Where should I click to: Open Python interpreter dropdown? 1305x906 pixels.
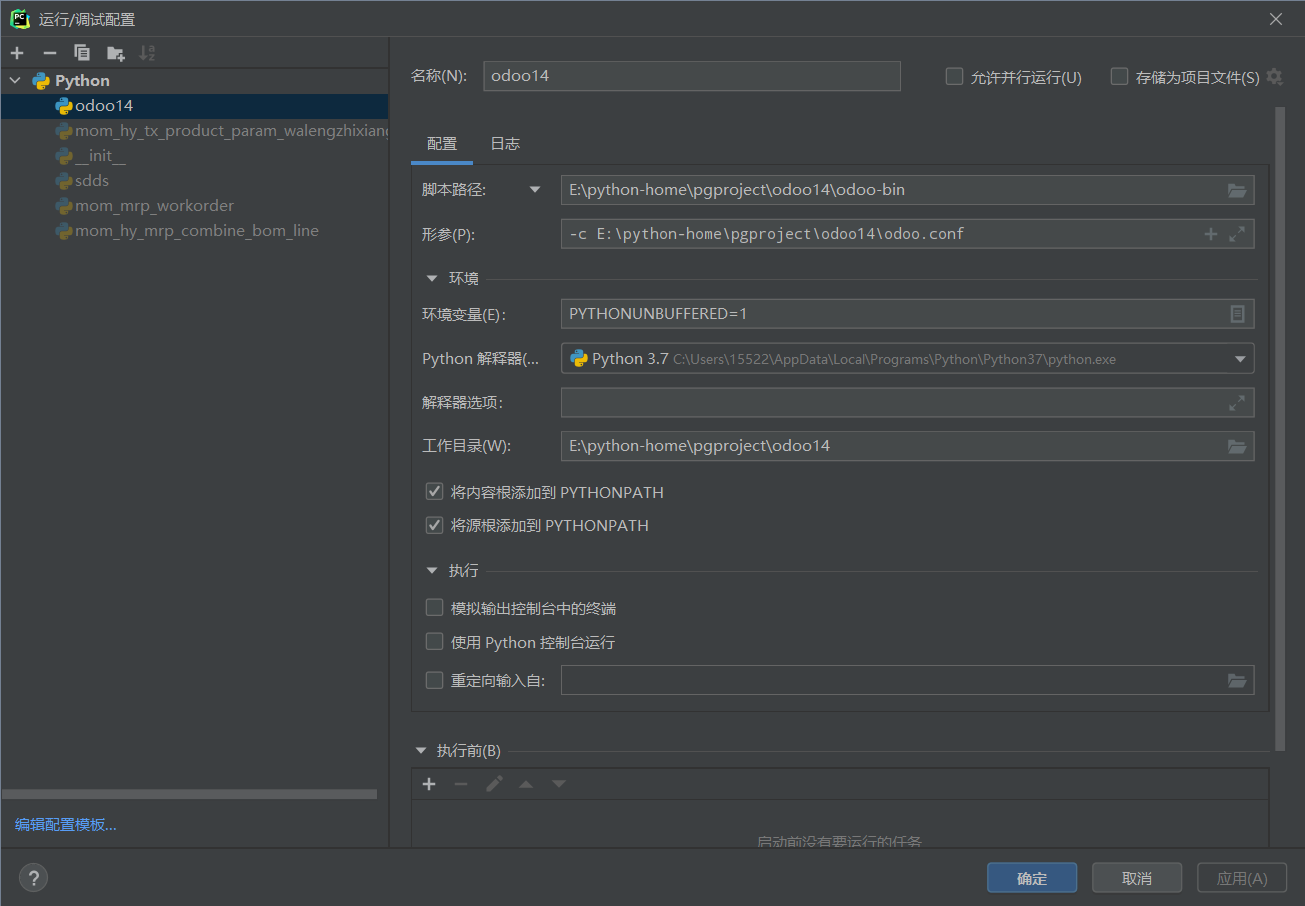pos(1240,359)
